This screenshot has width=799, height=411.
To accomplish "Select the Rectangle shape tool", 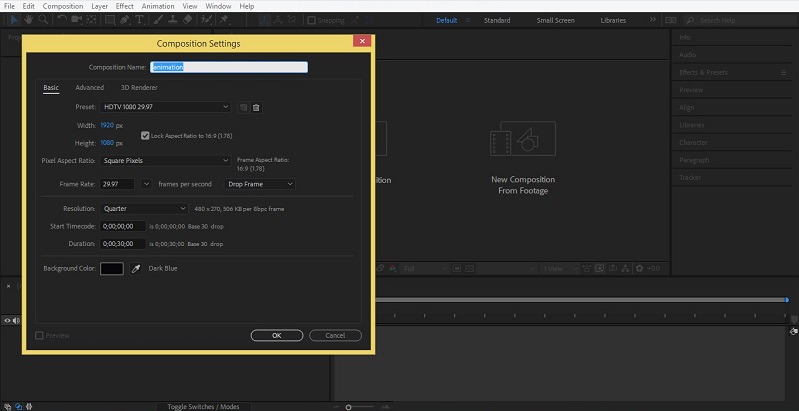I will [x=110, y=20].
